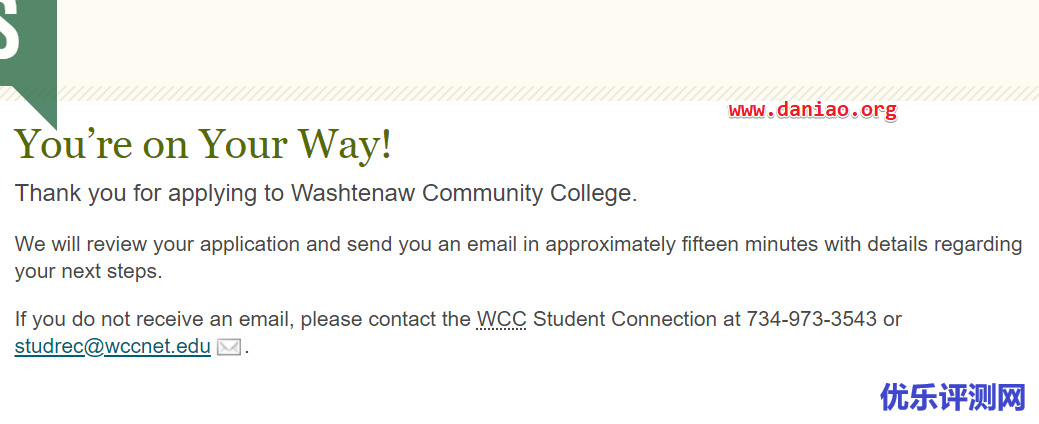Click the dotted-underlined WCC abbreviation
Image resolution: width=1039 pixels, height=424 pixels.
502,319
